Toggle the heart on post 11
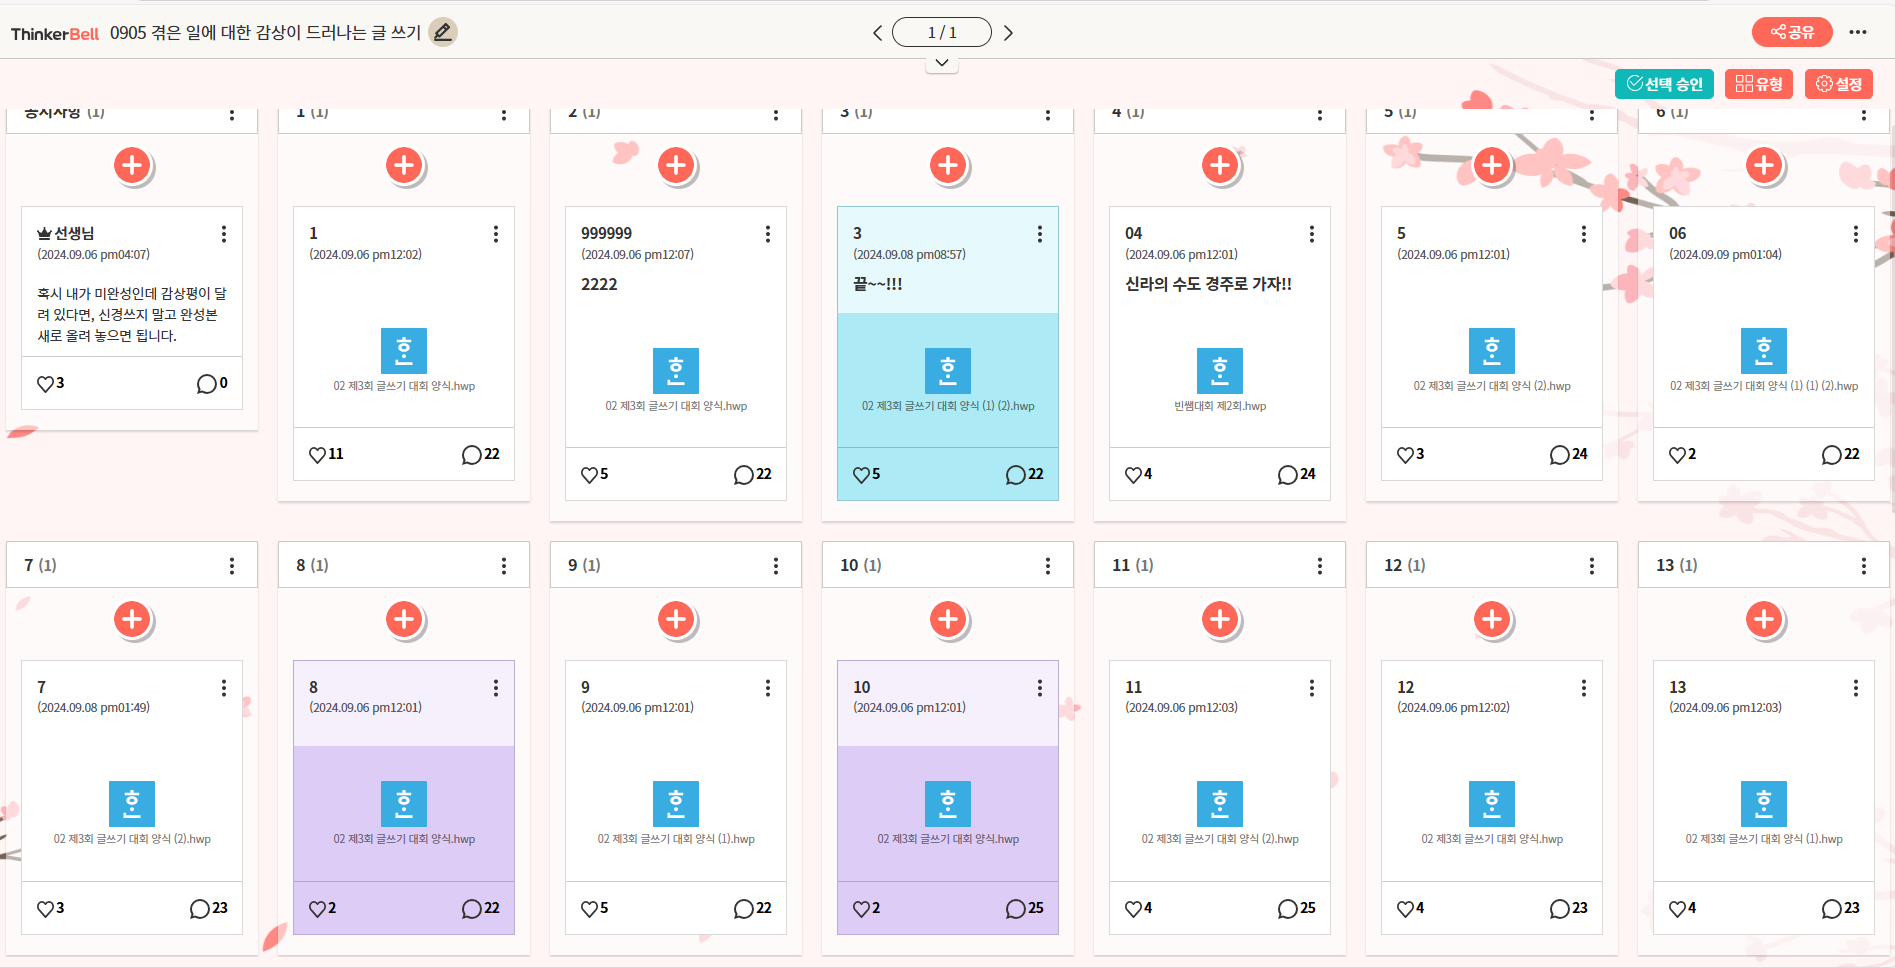The image size is (1895, 968). coord(1133,908)
